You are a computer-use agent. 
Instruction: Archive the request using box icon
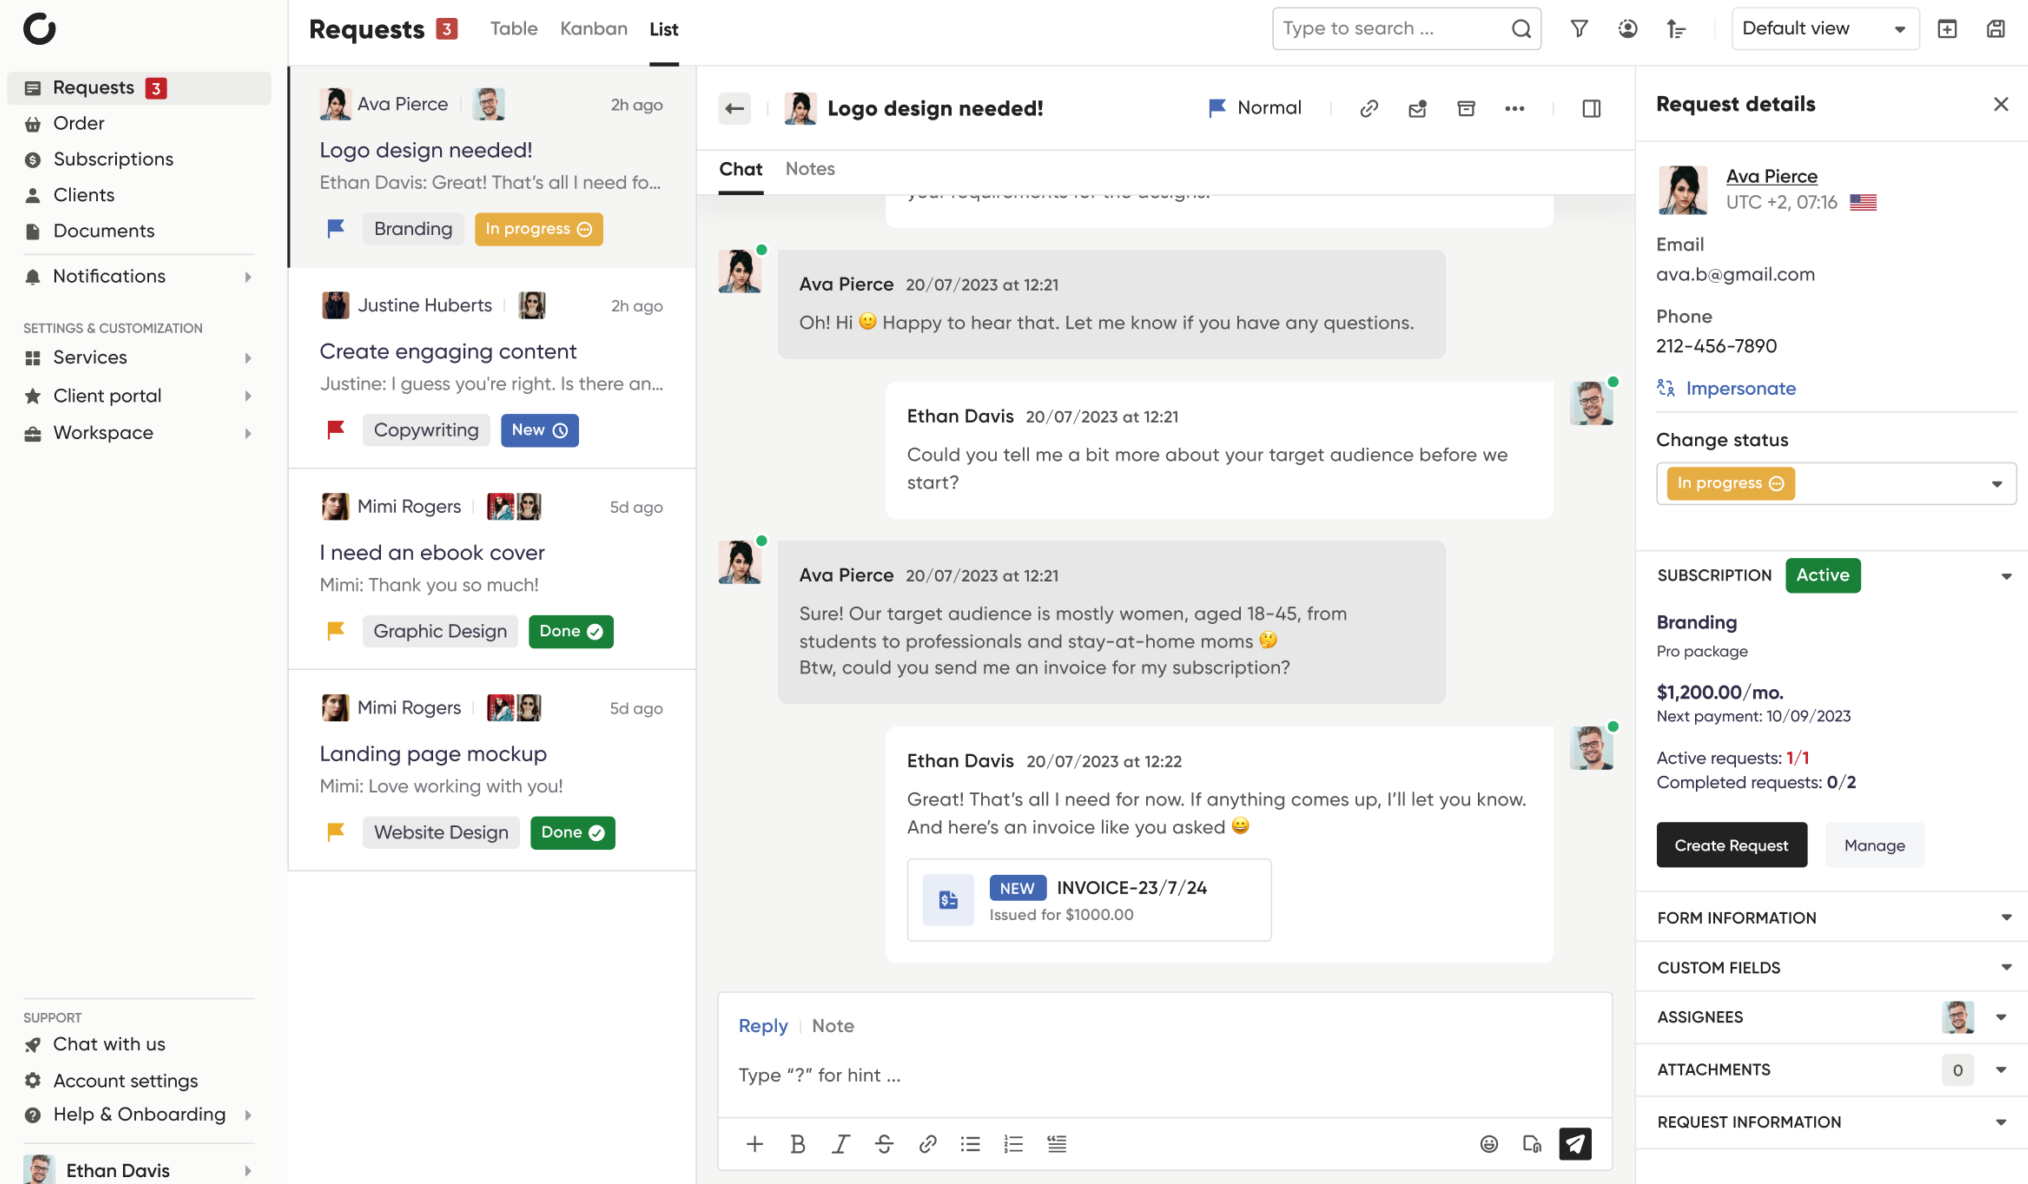[x=1466, y=108]
